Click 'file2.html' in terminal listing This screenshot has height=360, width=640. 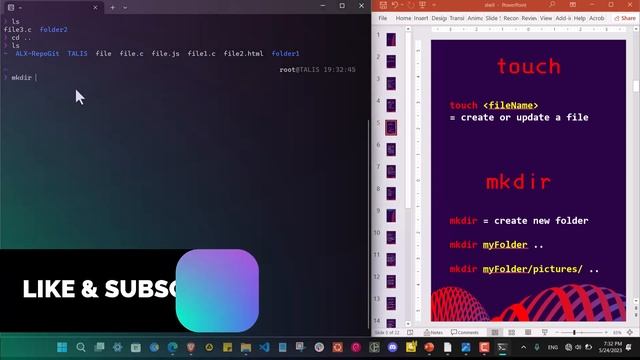point(243,53)
